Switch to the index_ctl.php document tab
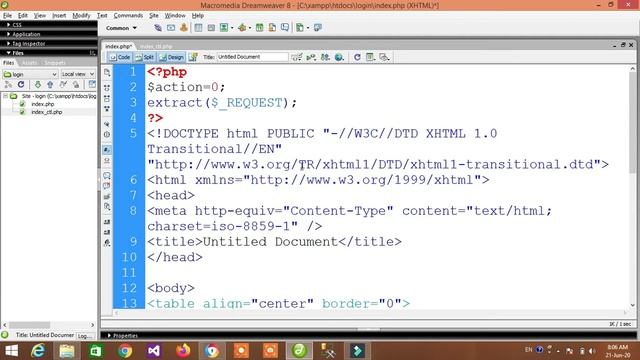Image resolution: width=640 pixels, height=360 pixels. (x=156, y=47)
